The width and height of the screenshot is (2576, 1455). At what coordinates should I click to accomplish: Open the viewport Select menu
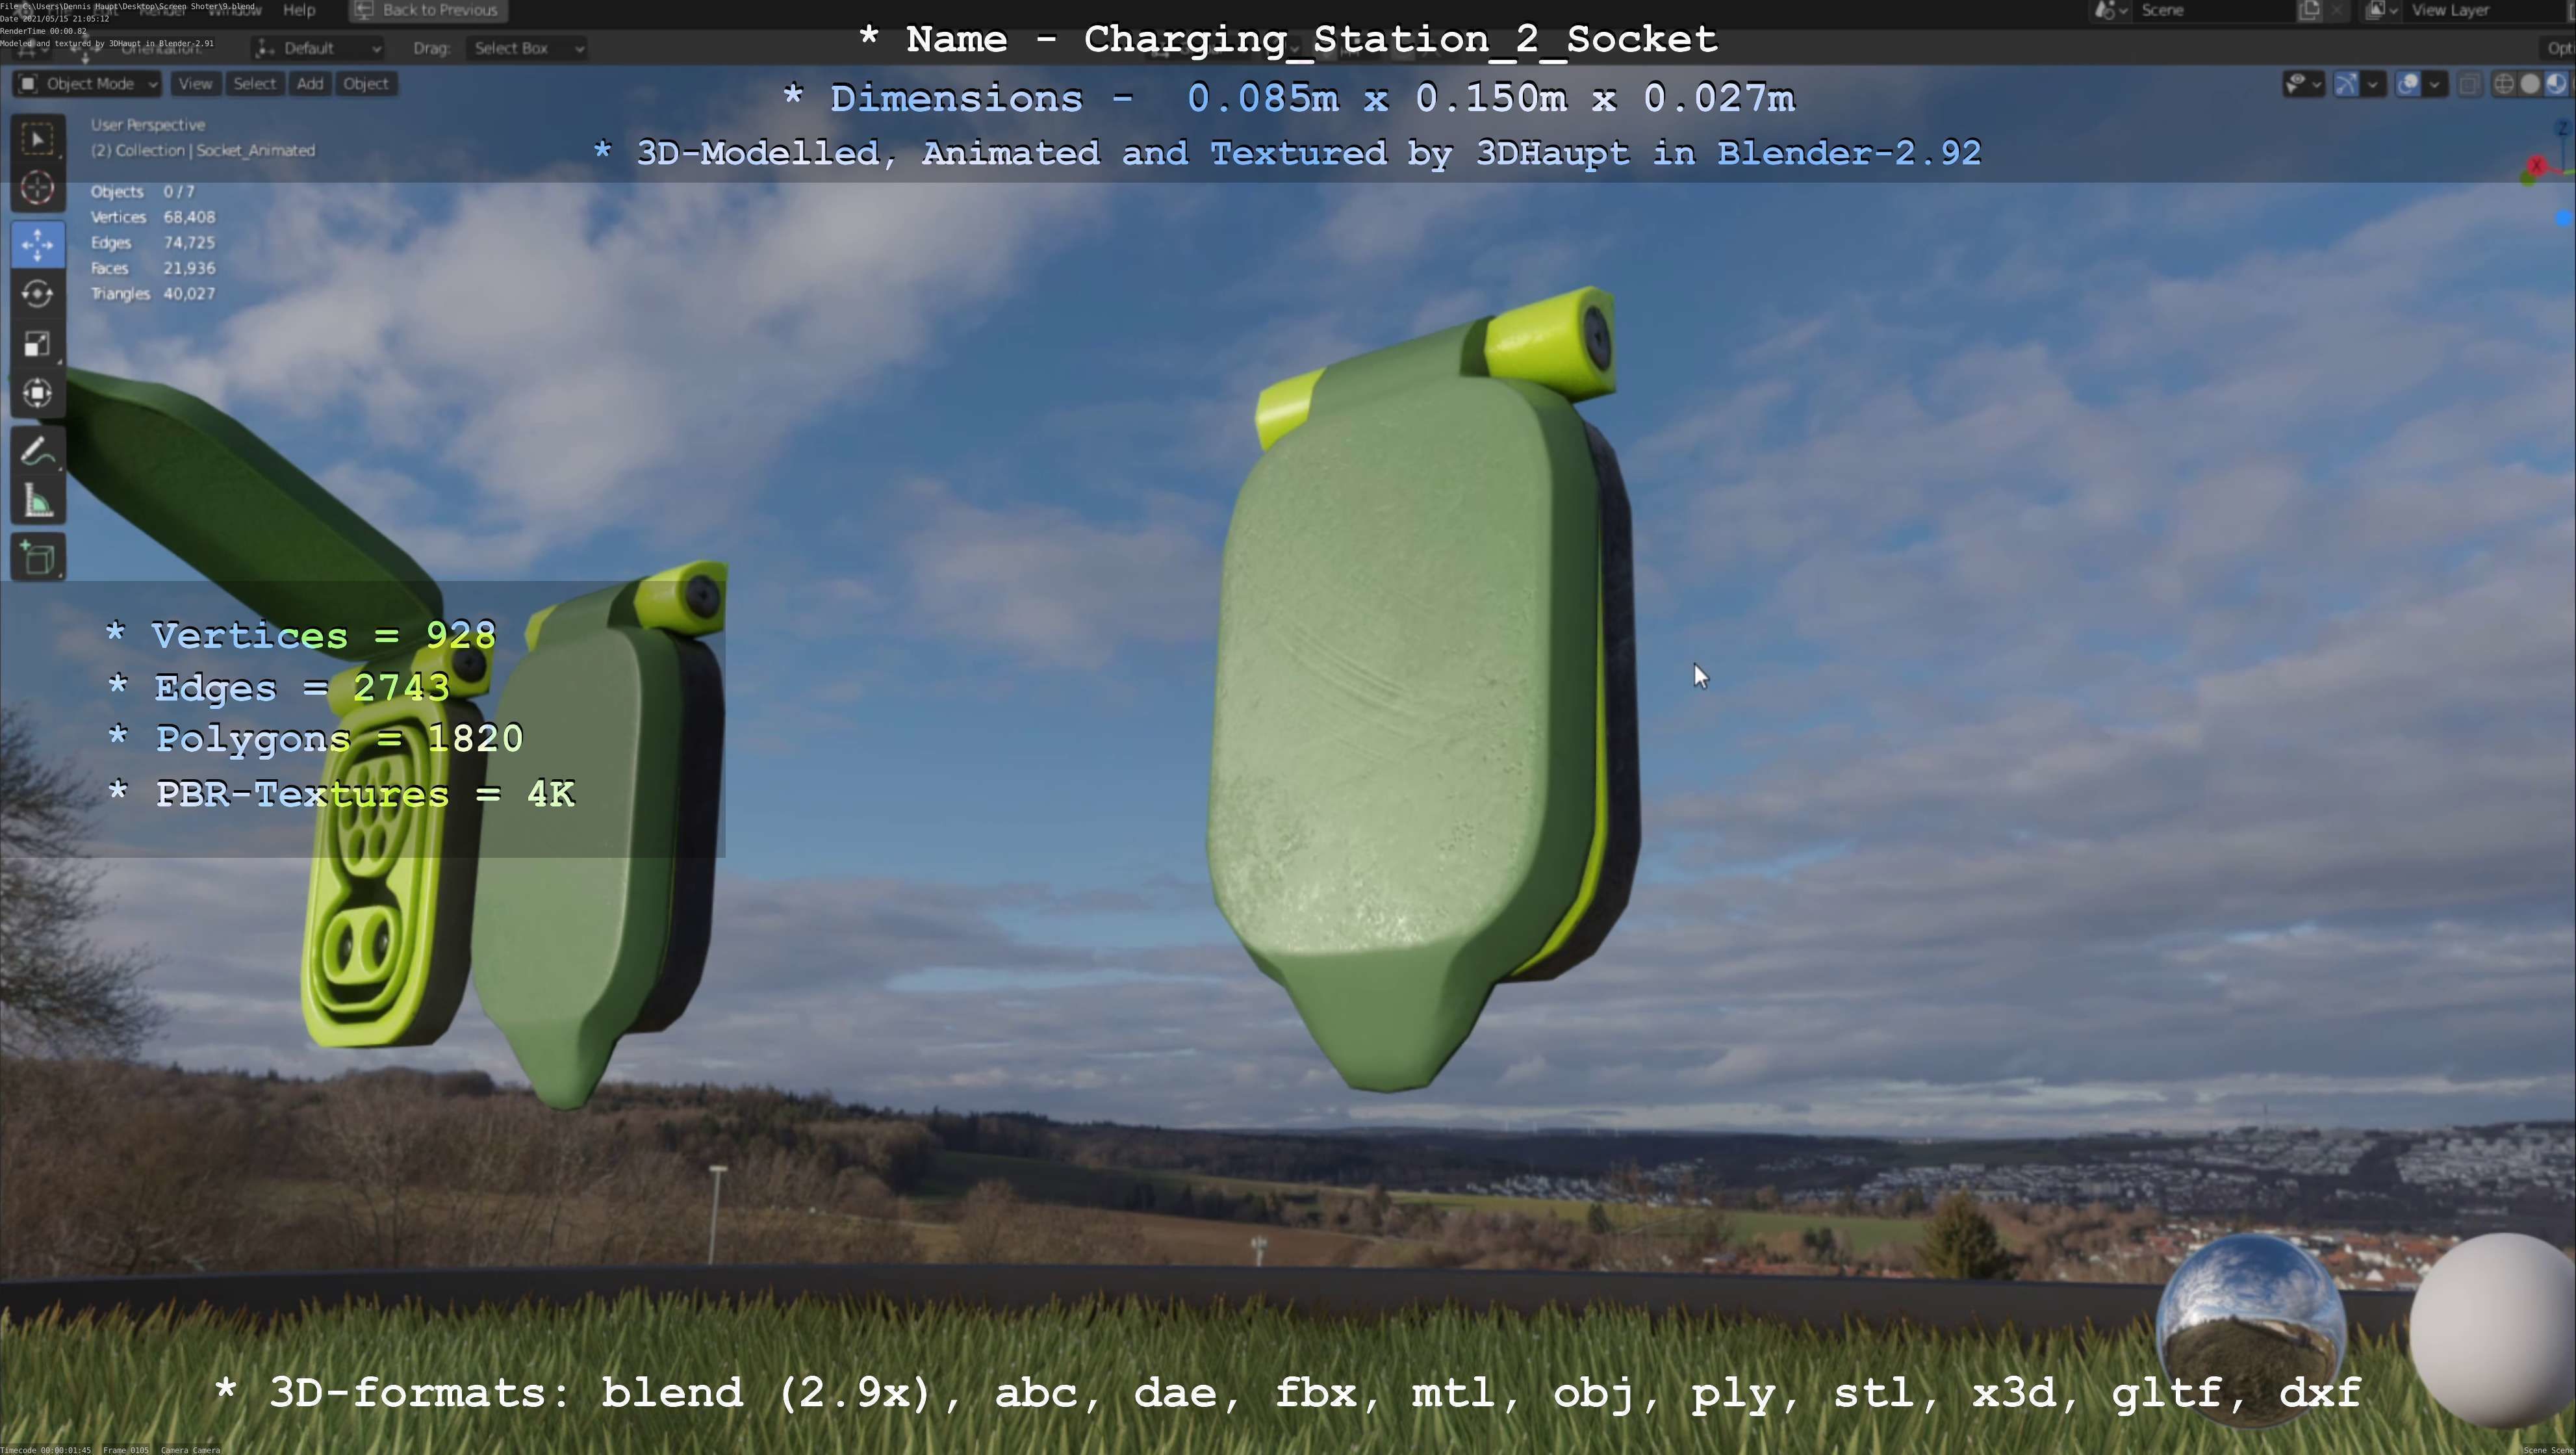[254, 84]
